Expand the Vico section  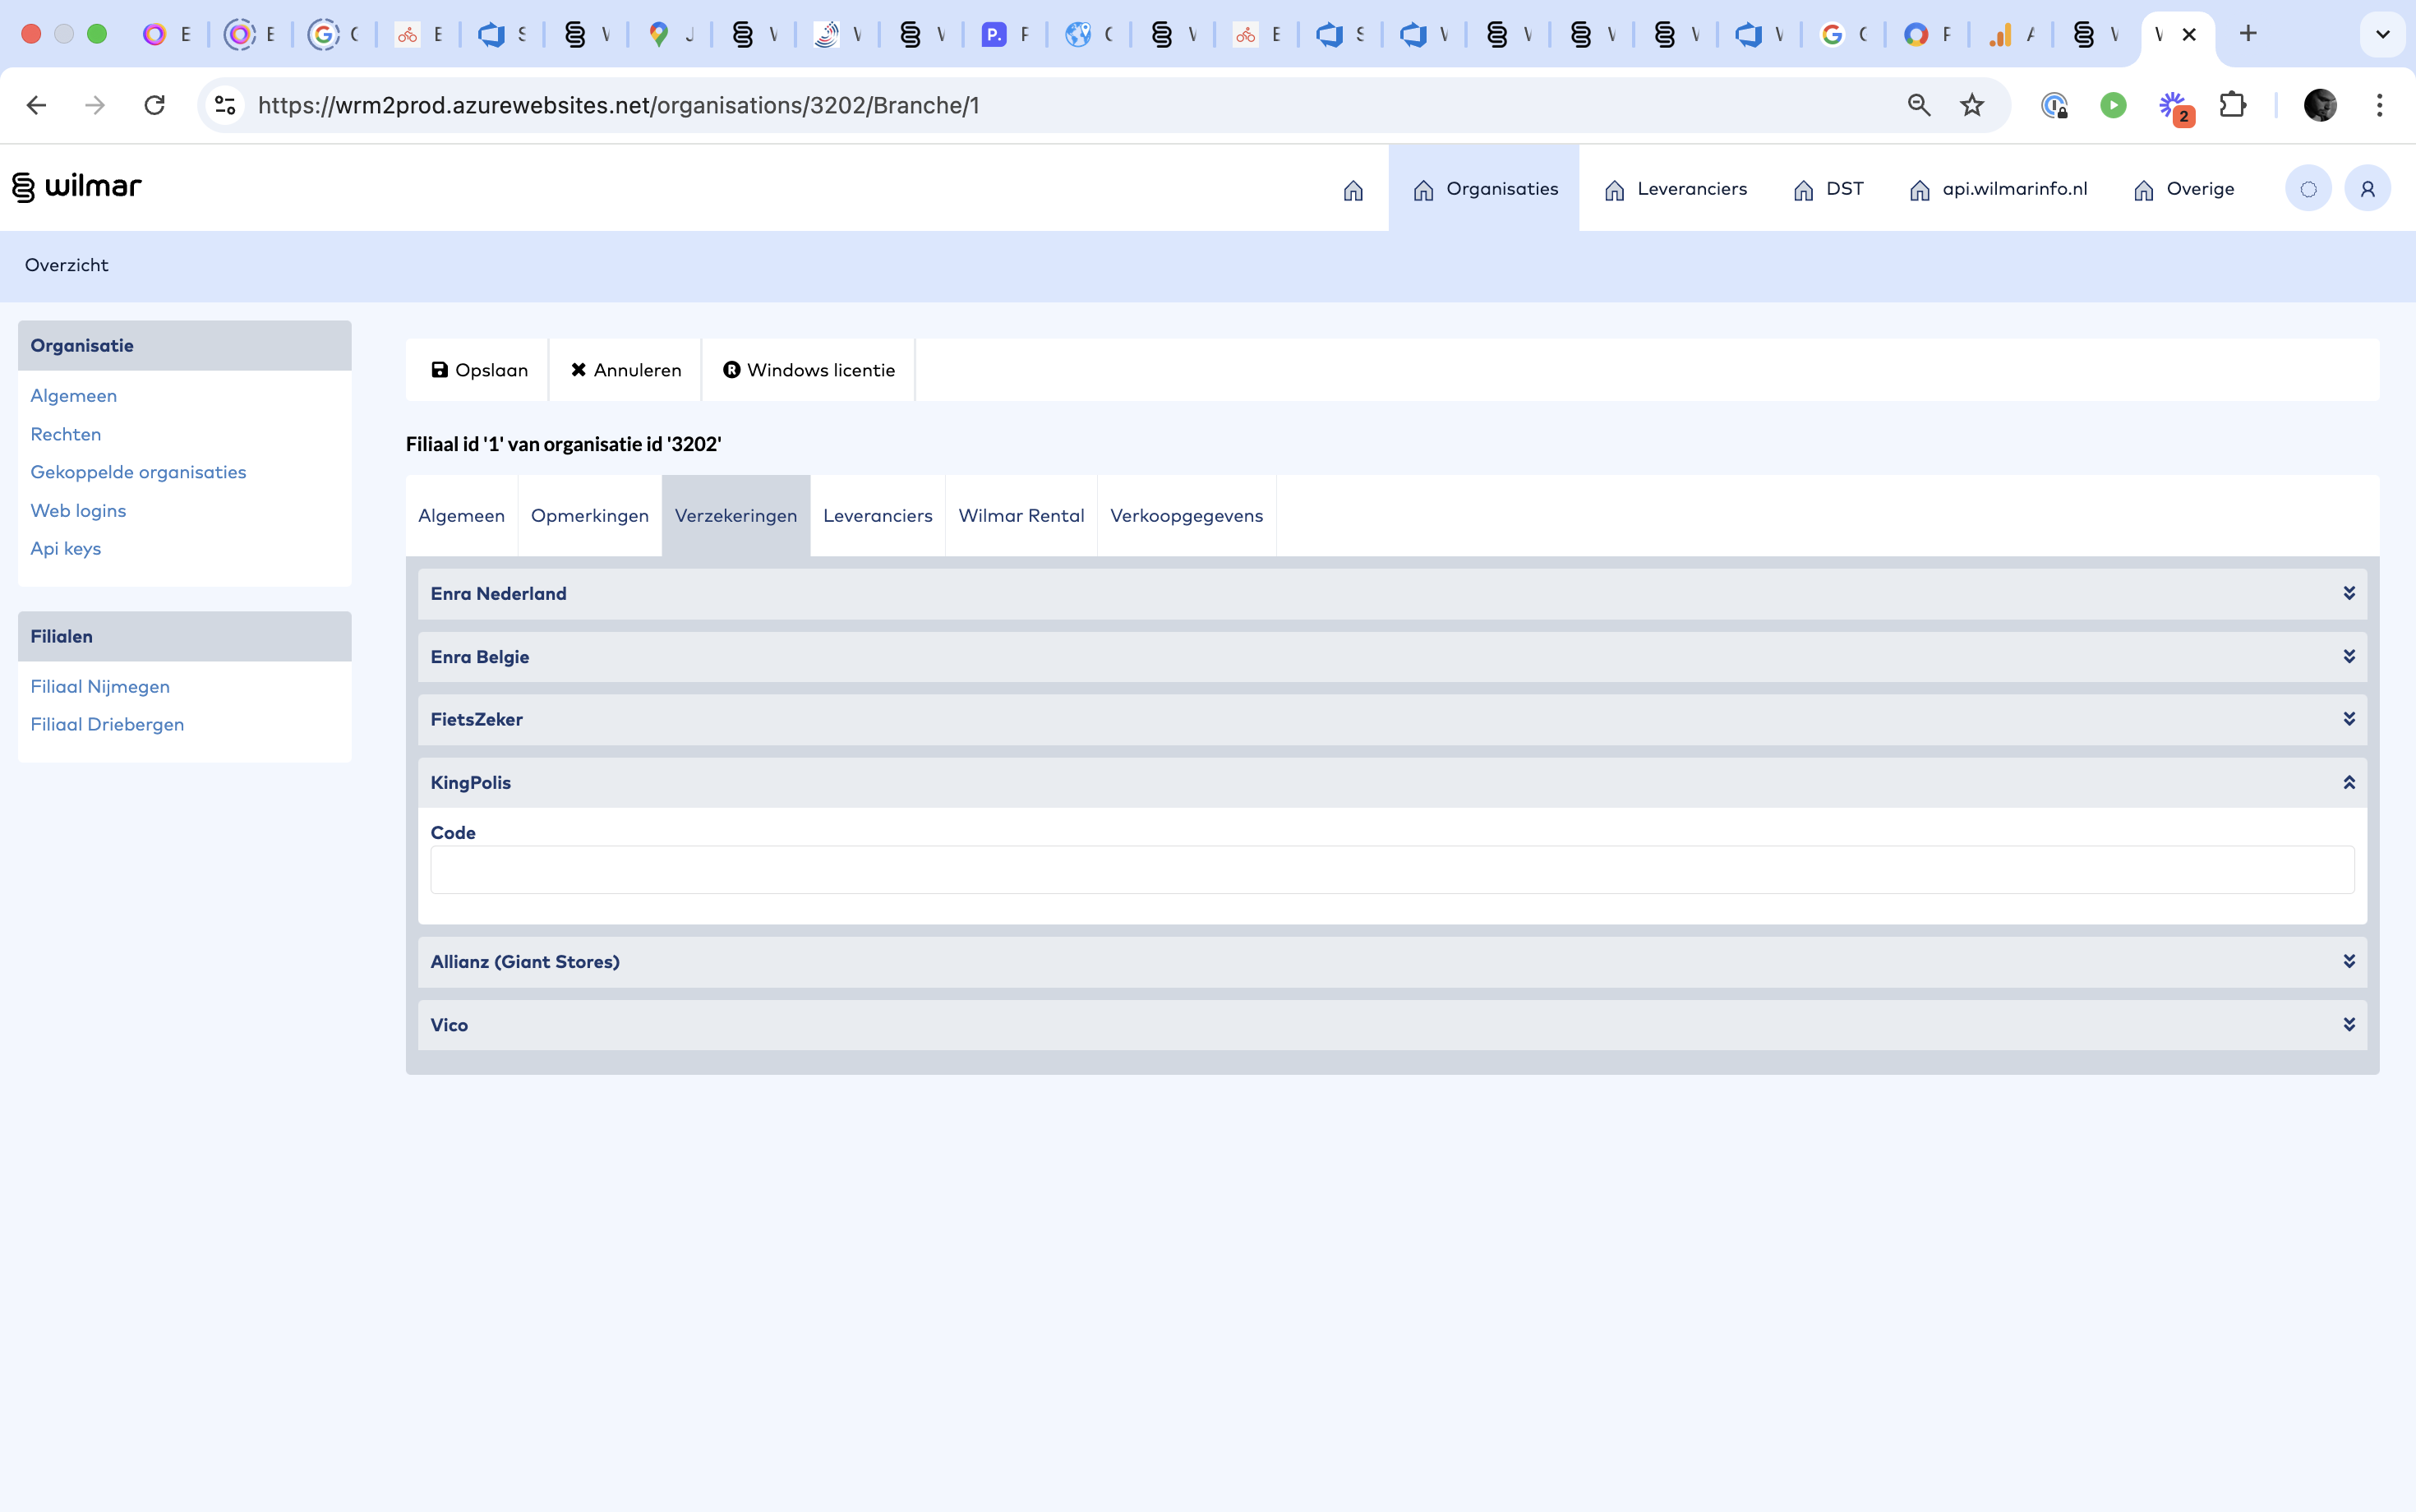[1392, 1025]
